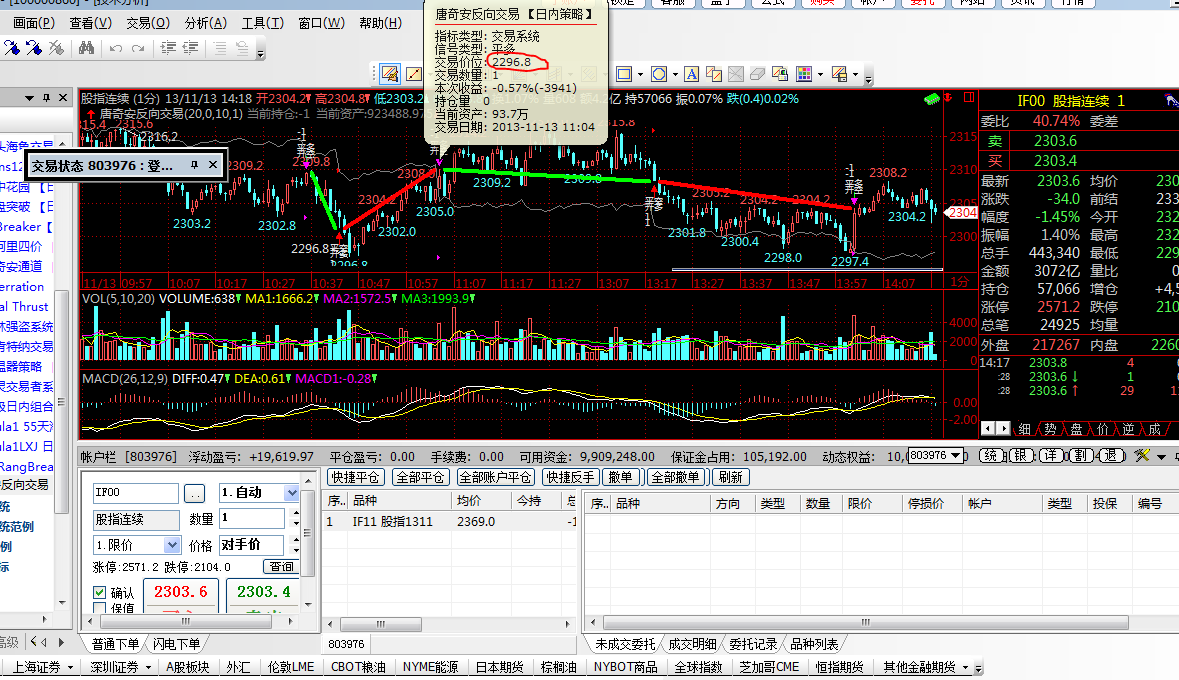1179x680 pixels.
Task: Open the 1.自动 dropdown
Action: tap(292, 493)
